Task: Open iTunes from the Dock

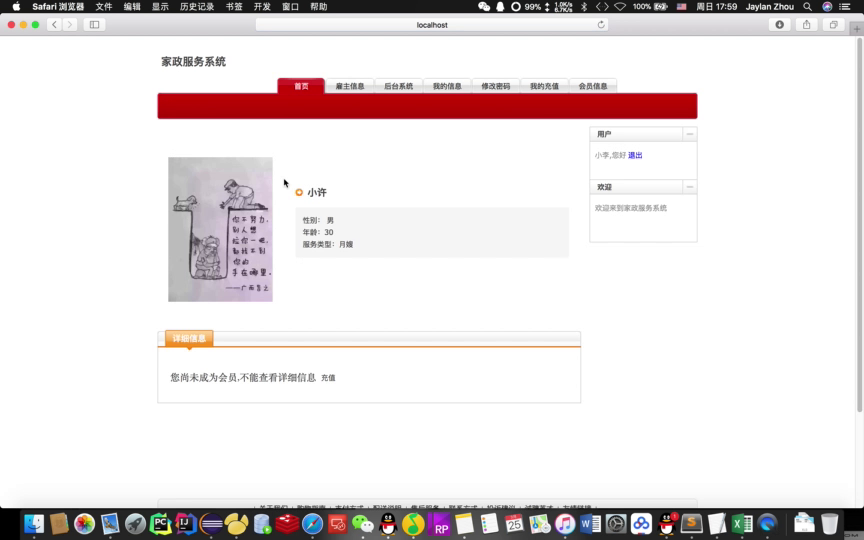Action: (565, 524)
